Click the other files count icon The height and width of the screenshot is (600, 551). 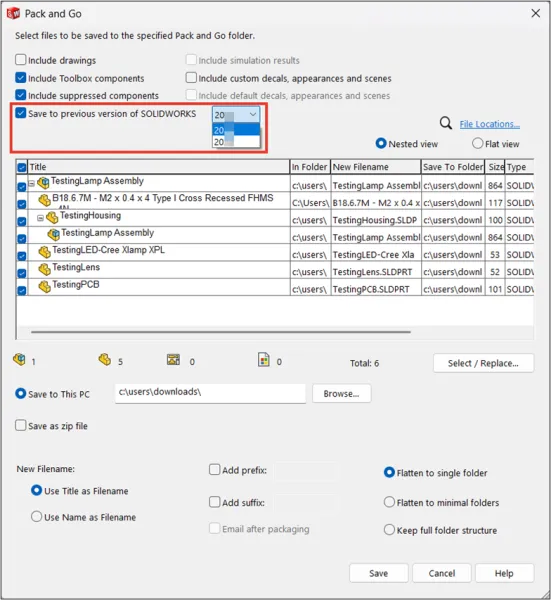point(264,359)
